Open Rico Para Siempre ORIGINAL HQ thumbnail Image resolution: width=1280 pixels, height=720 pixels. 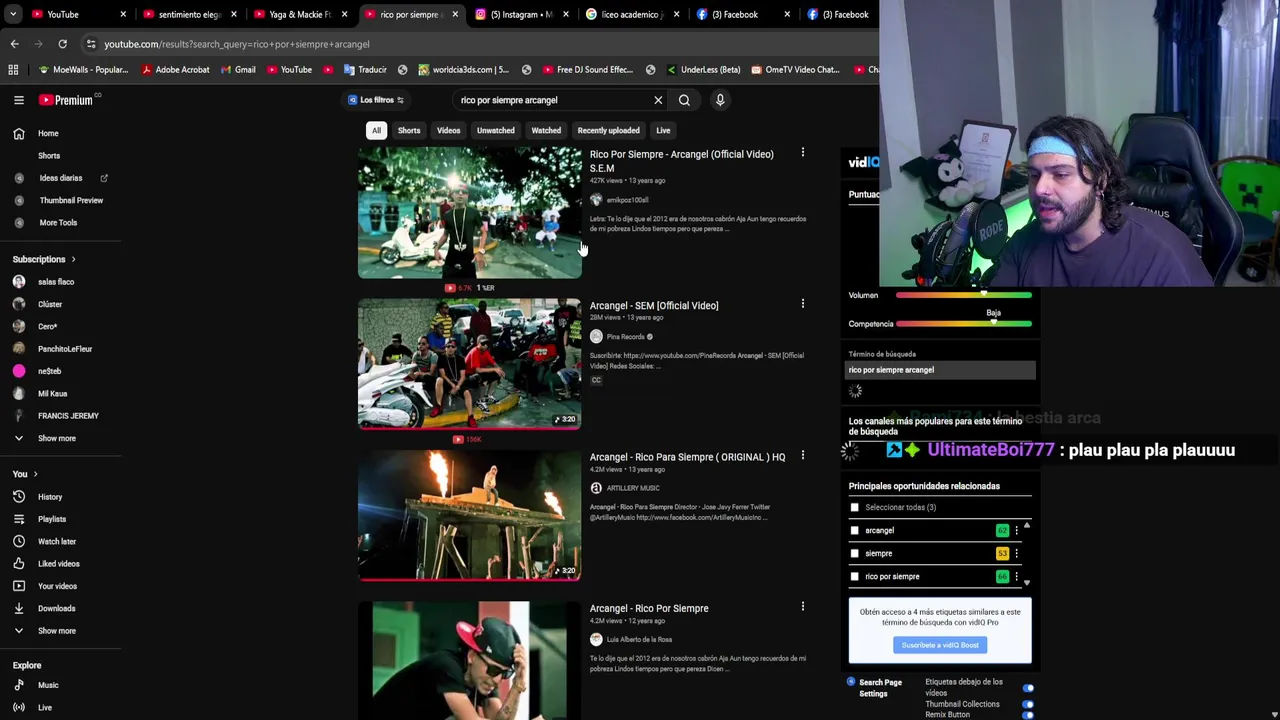click(469, 515)
